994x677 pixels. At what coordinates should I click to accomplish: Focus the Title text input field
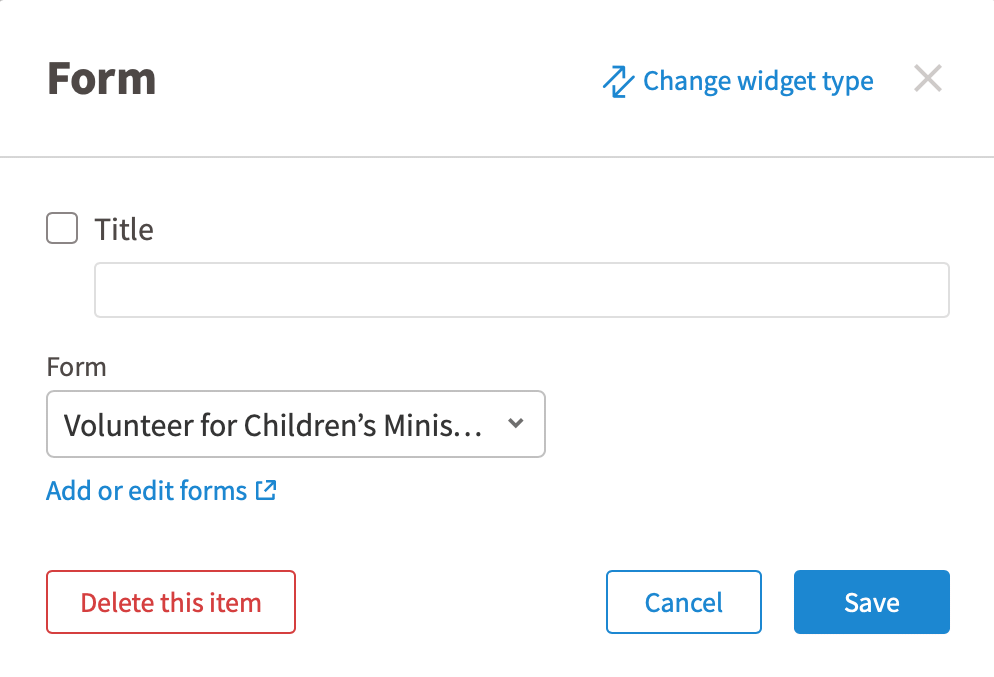click(x=522, y=290)
